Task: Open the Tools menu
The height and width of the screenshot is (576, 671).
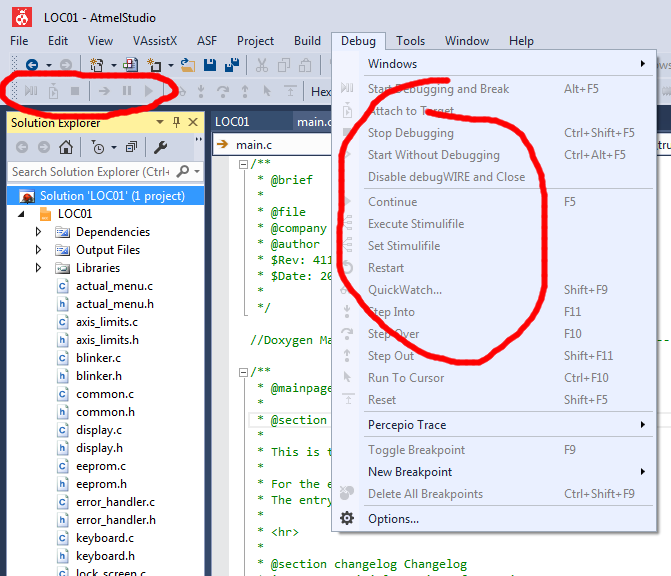Action: [x=410, y=41]
